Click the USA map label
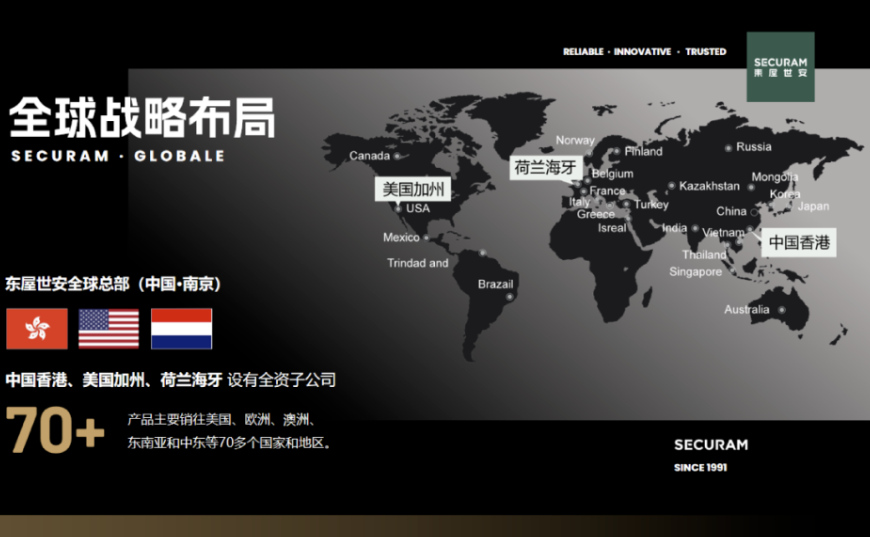The image size is (870, 537). [x=418, y=209]
